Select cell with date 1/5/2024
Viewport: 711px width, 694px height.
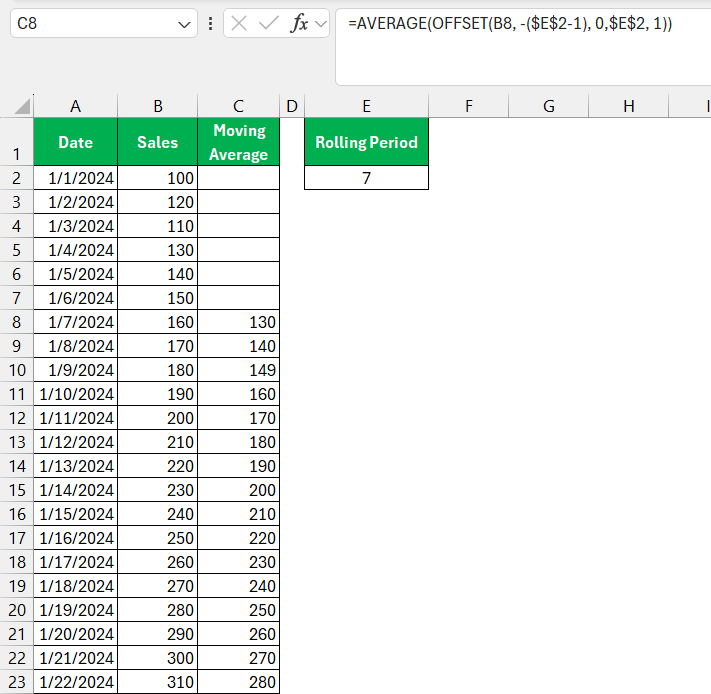coord(75,274)
